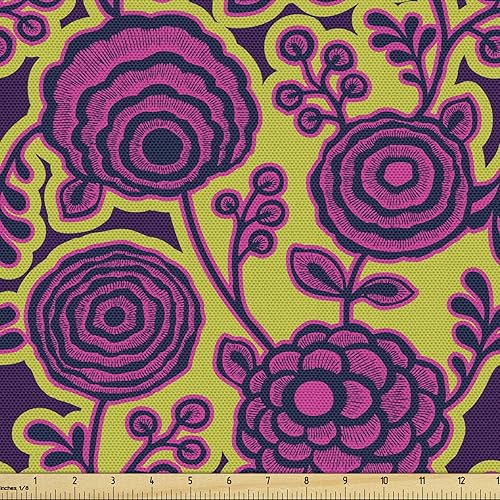Click the ruler number "10" mark
The image size is (500, 500).
pyautogui.click(x=385, y=480)
